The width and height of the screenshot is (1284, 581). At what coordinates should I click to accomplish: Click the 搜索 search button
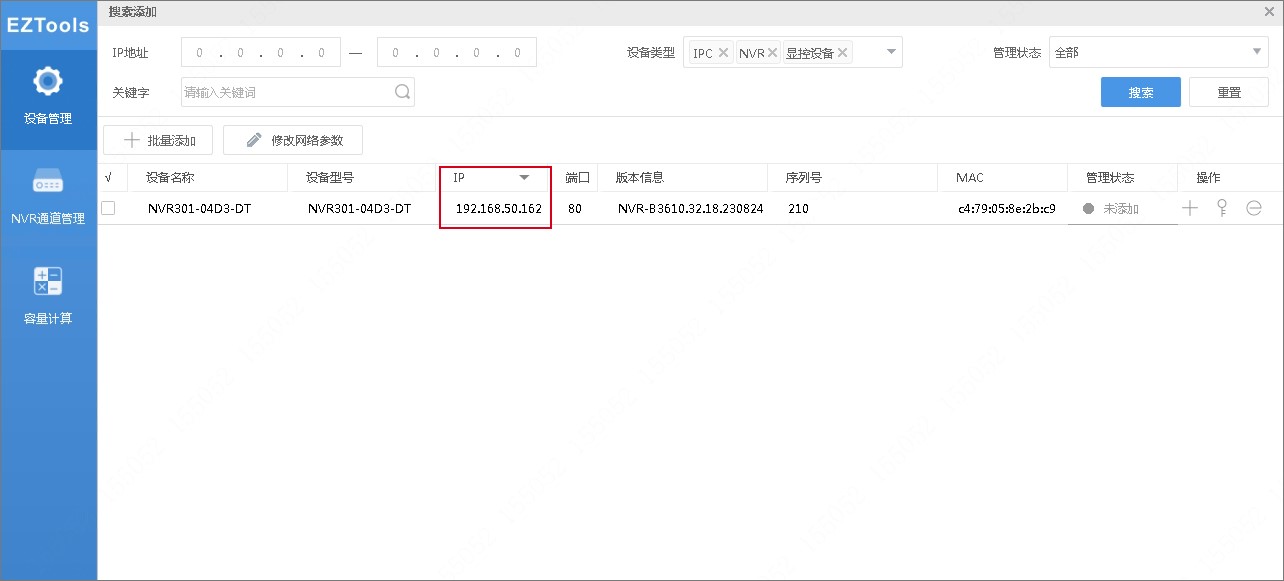1140,91
